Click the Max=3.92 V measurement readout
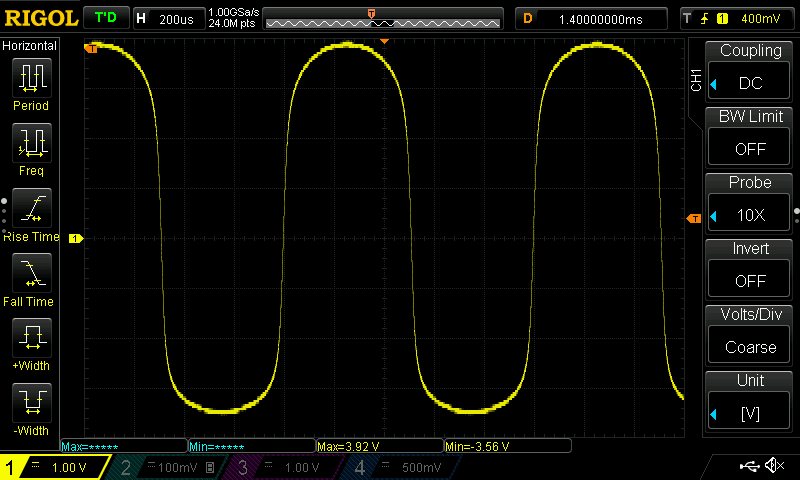The height and width of the screenshot is (480, 800). pos(378,446)
